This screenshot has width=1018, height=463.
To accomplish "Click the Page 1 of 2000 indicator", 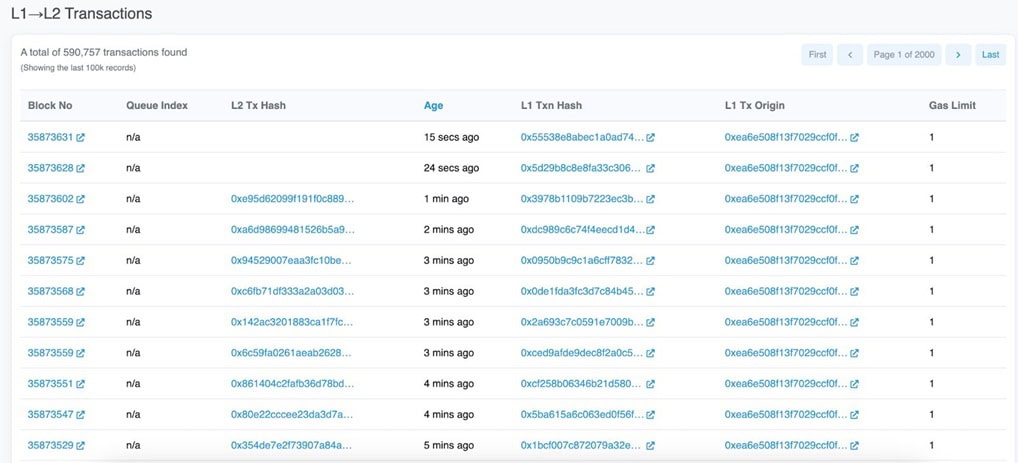I will [903, 55].
